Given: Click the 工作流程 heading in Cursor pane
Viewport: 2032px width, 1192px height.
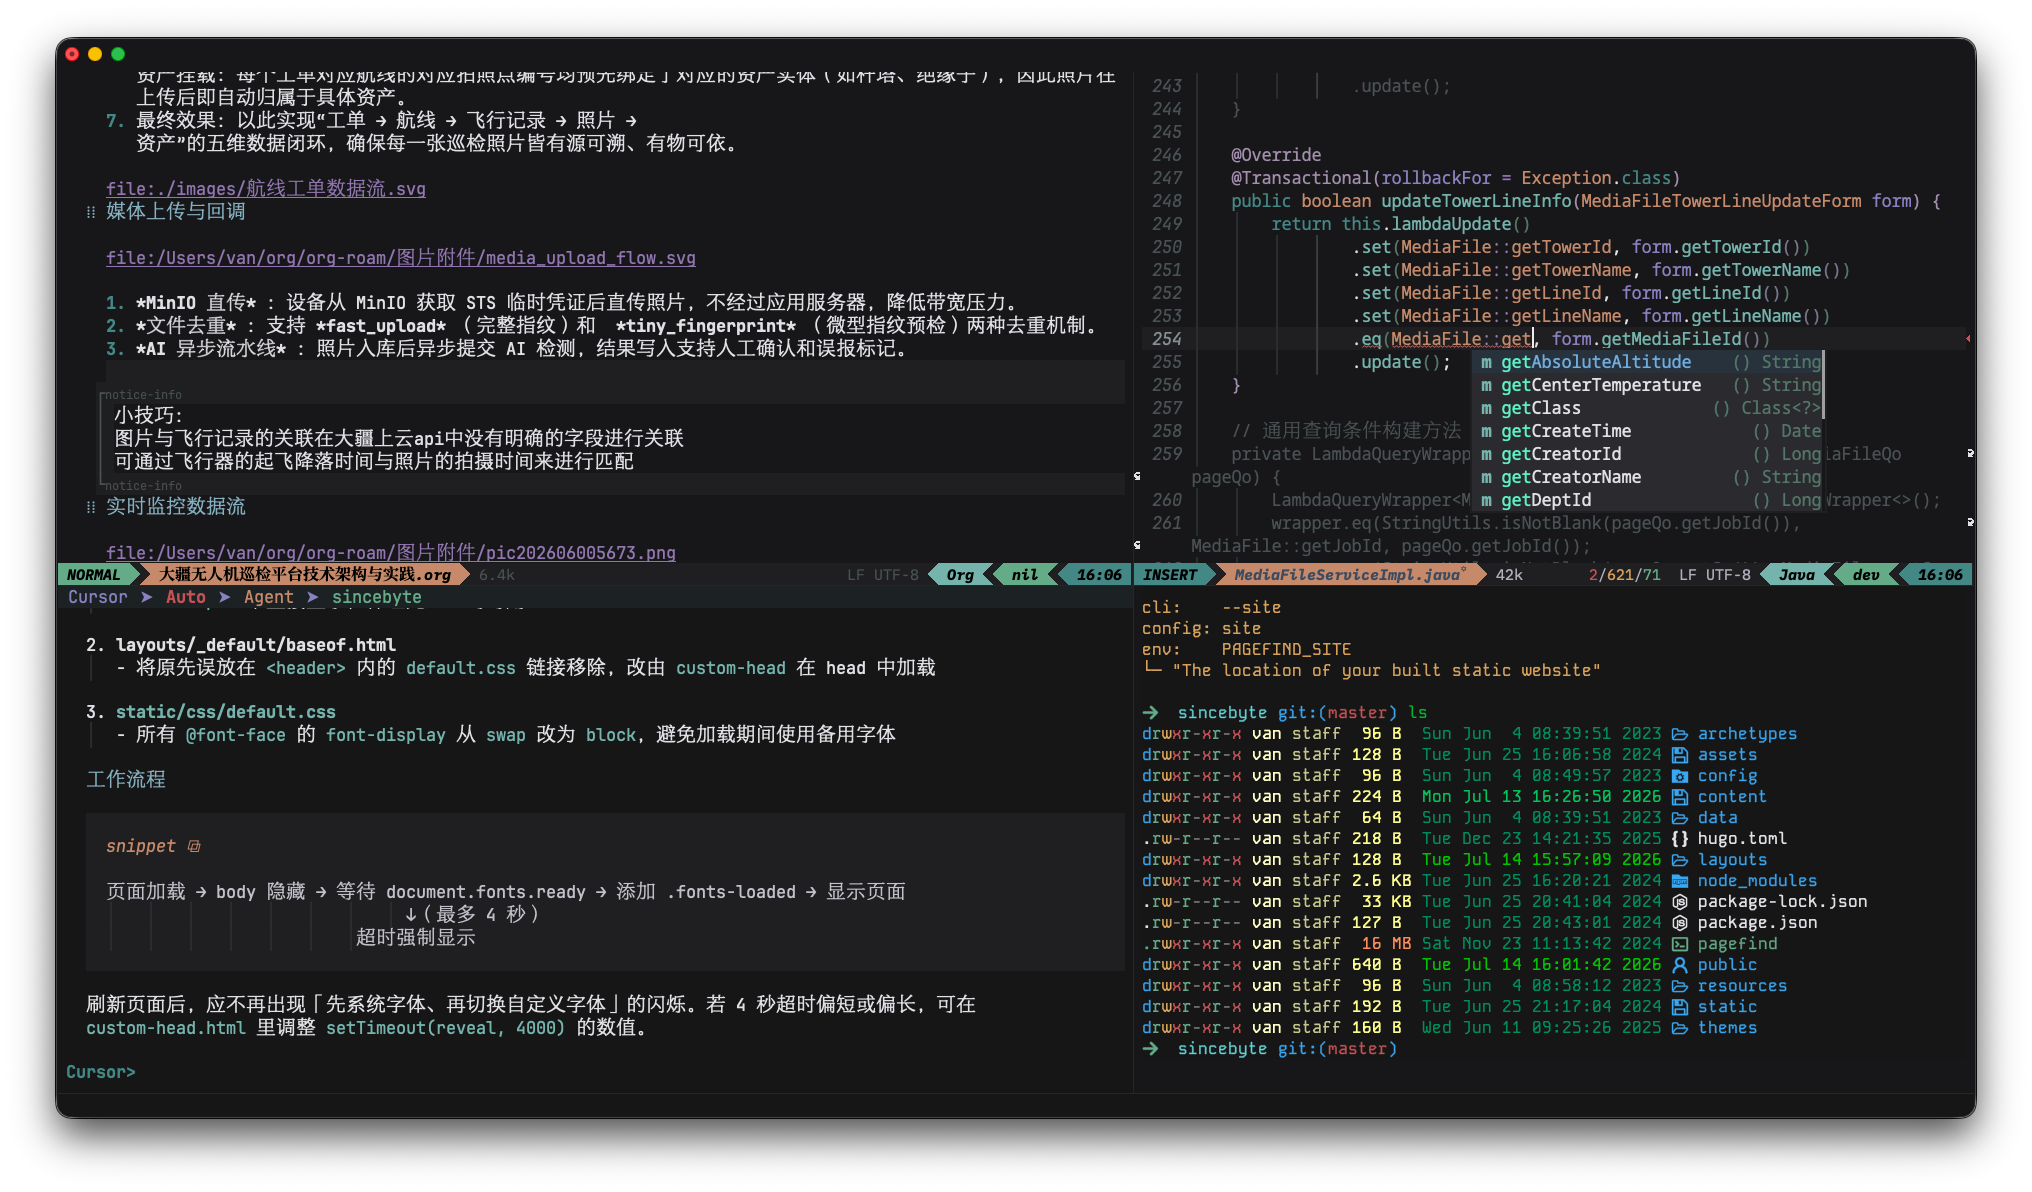Looking at the screenshot, I should tap(126, 779).
